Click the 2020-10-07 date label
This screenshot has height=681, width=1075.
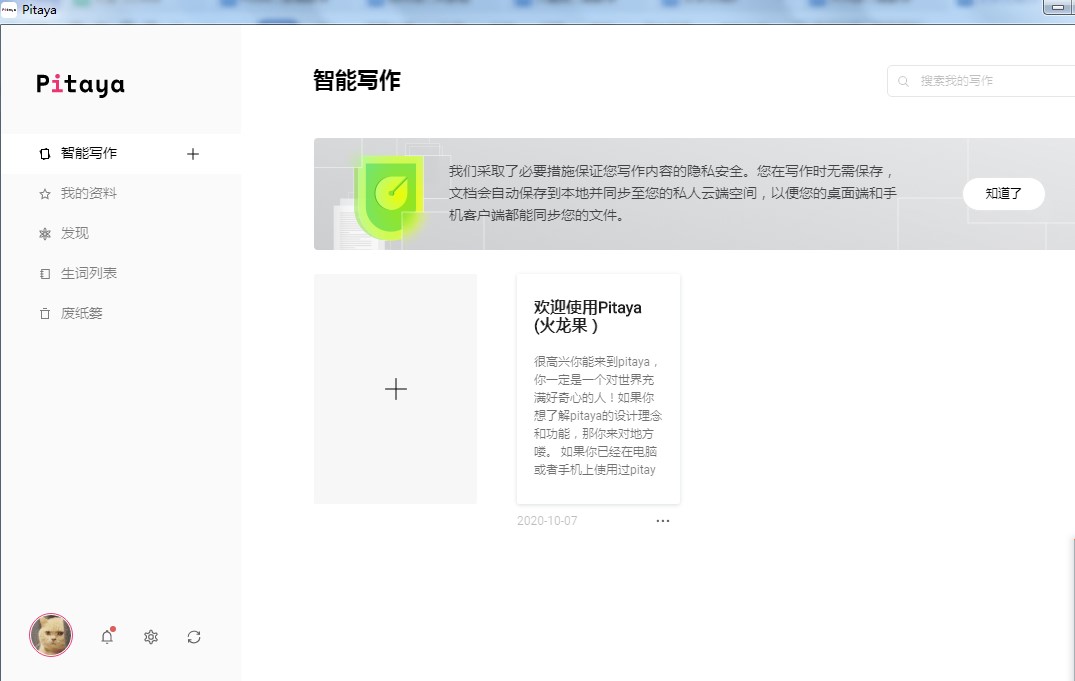[x=547, y=521]
